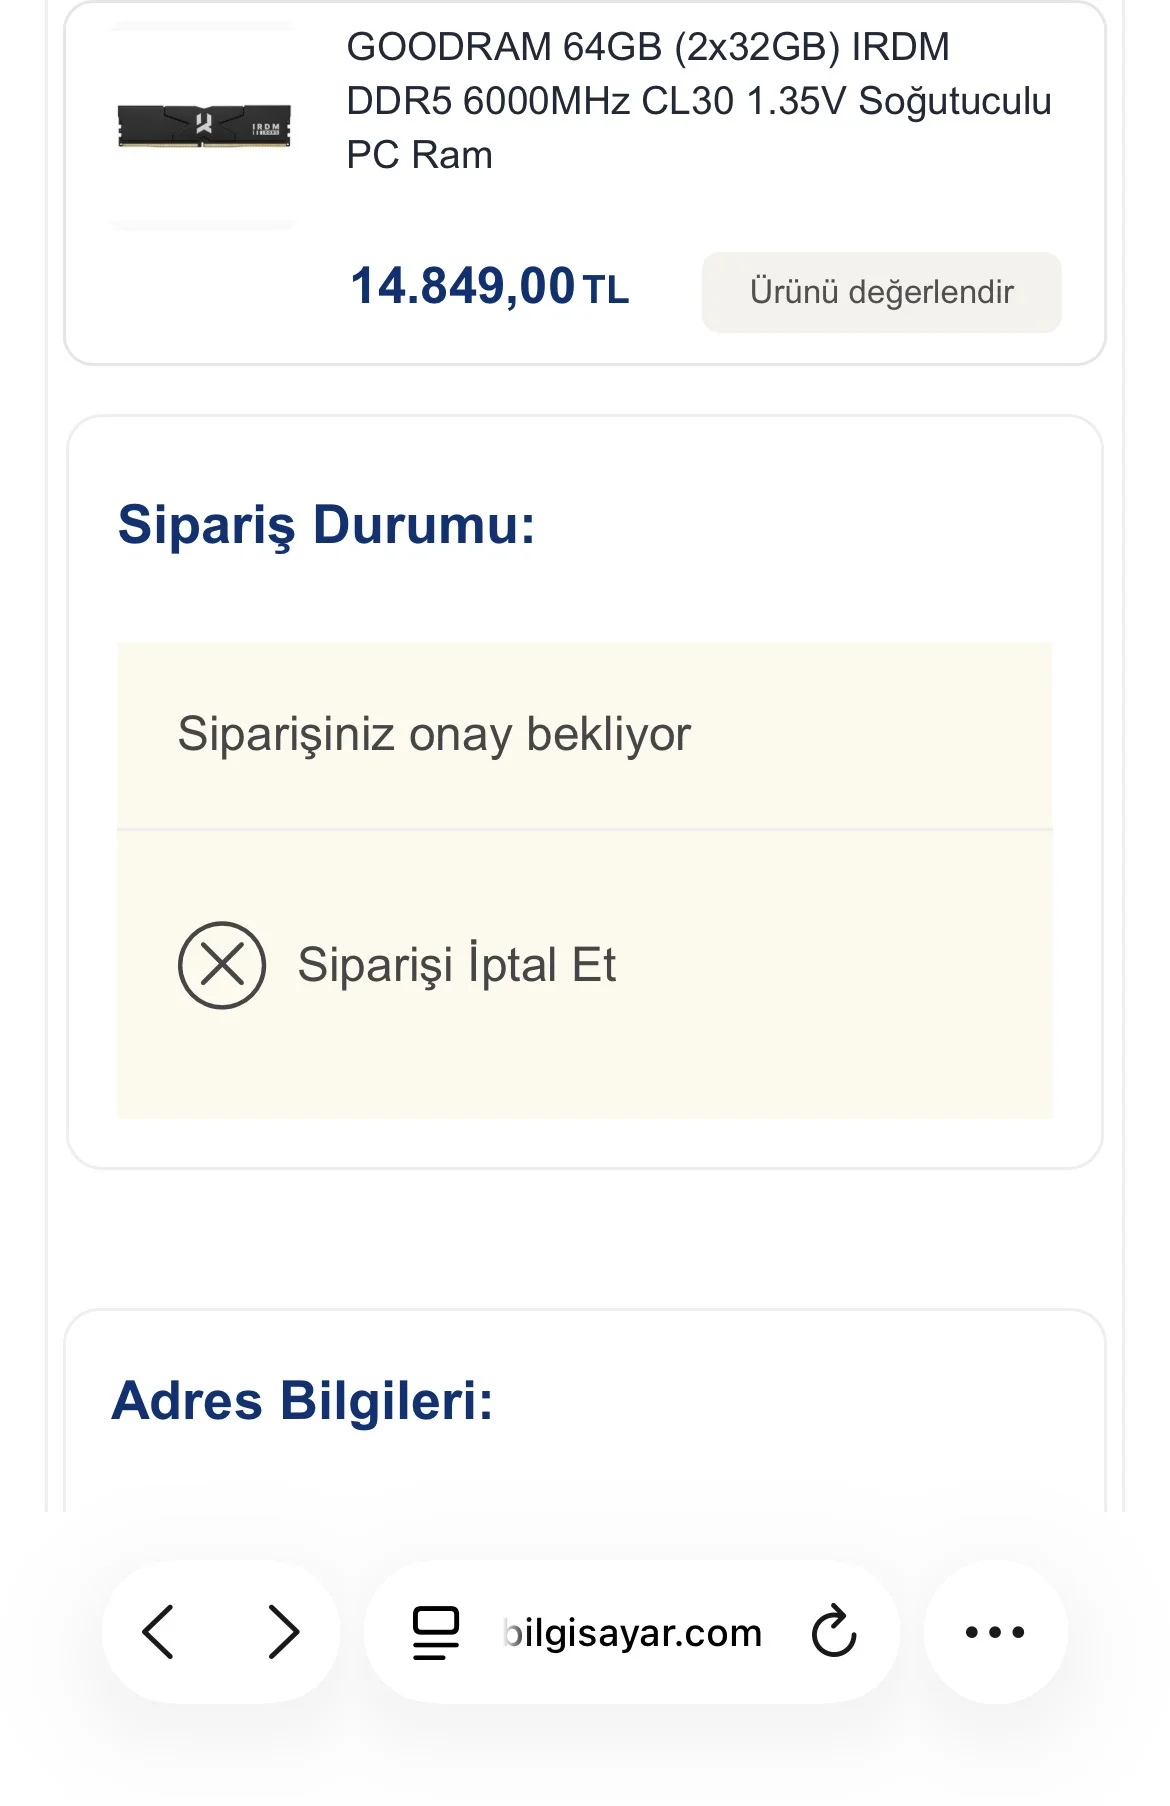Tap the browser forward arrow
This screenshot has height=1806, width=1170.
pyautogui.click(x=283, y=1632)
